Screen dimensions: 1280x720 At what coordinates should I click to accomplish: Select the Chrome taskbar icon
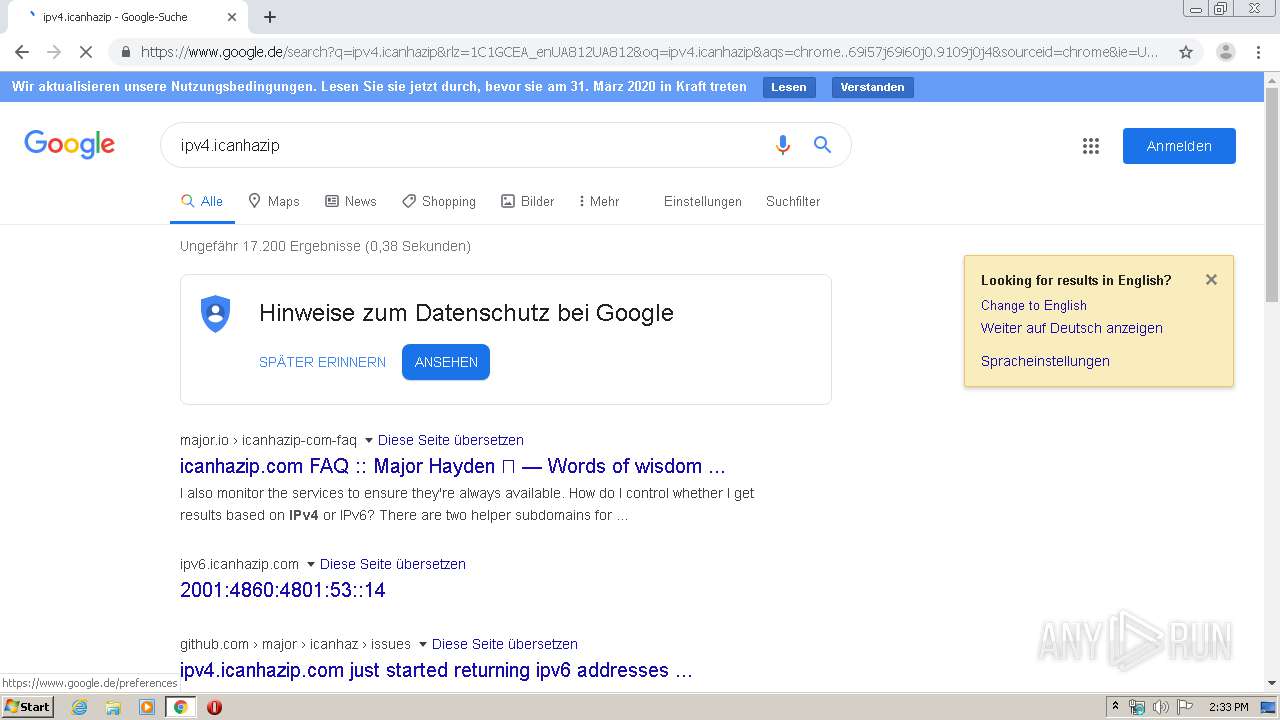pyautogui.click(x=180, y=707)
